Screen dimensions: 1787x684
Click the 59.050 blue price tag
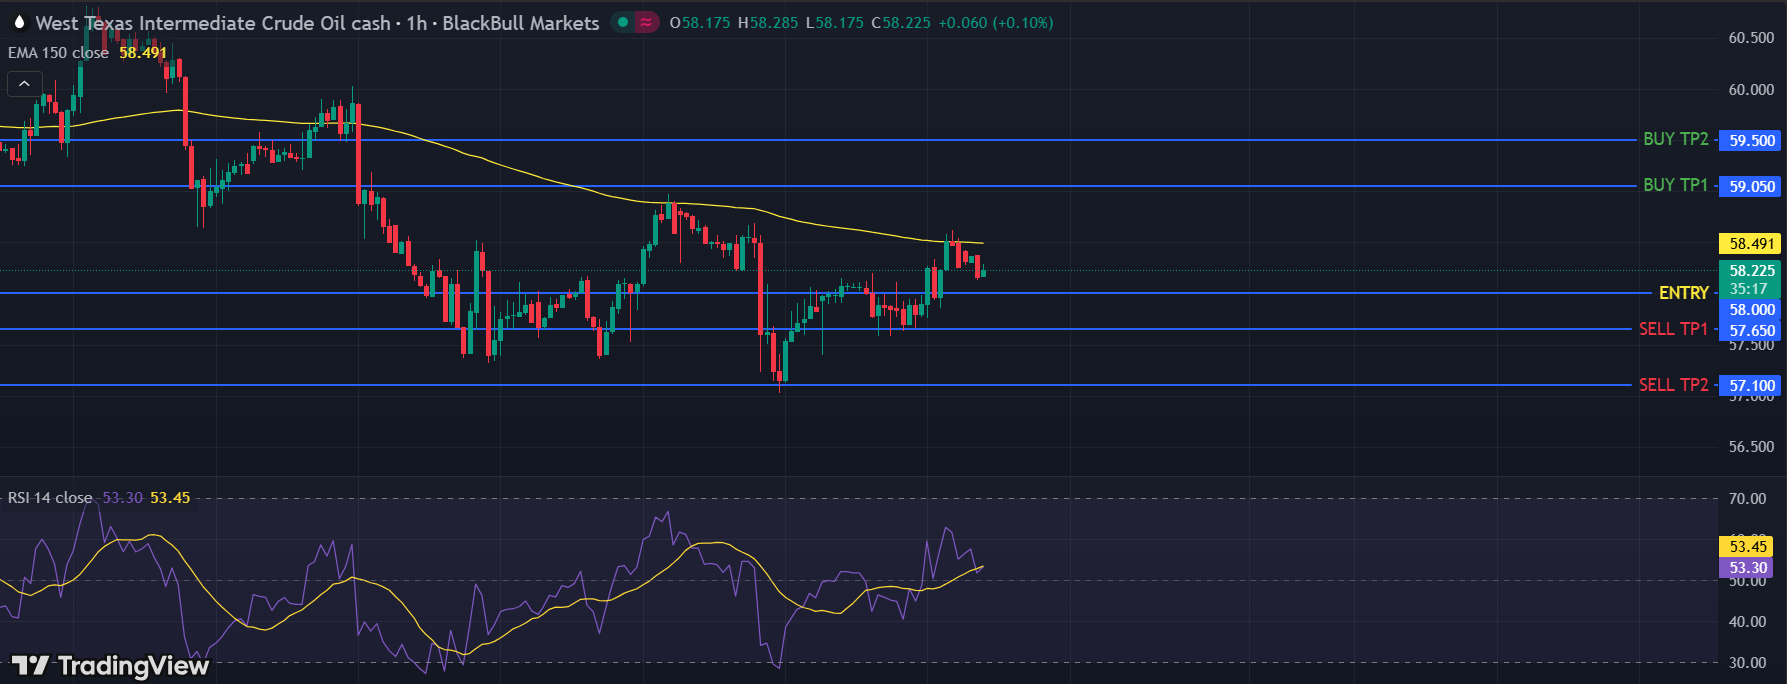coord(1751,187)
